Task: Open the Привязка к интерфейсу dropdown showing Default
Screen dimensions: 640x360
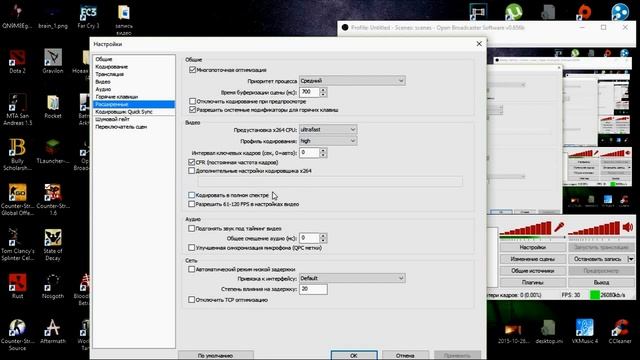Action: coord(352,278)
